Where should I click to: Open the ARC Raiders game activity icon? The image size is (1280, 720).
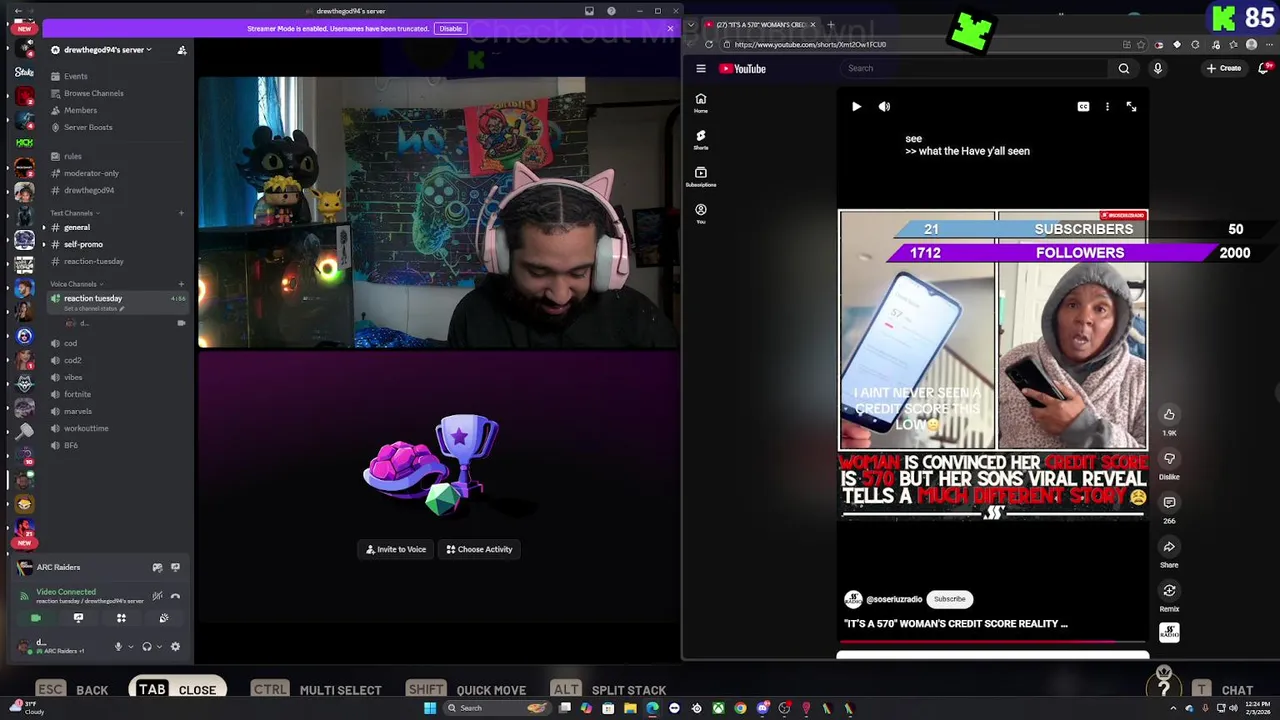pos(157,567)
